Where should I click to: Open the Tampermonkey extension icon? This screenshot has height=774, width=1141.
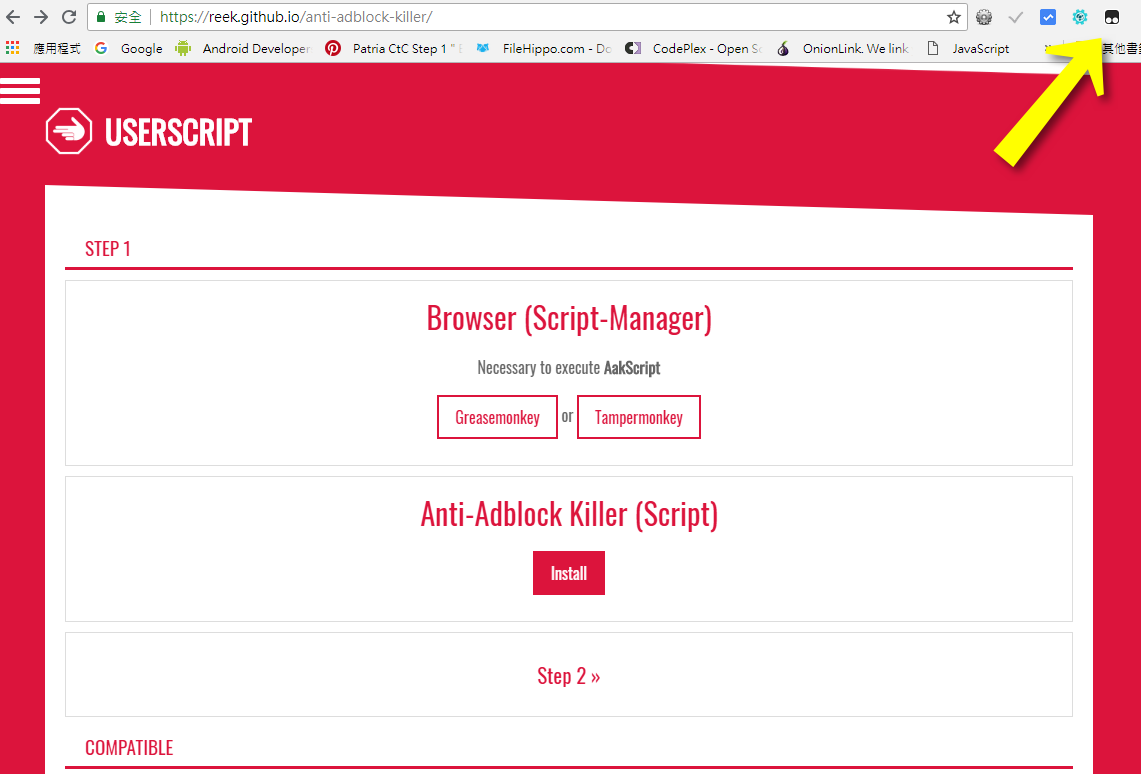[x=1112, y=17]
